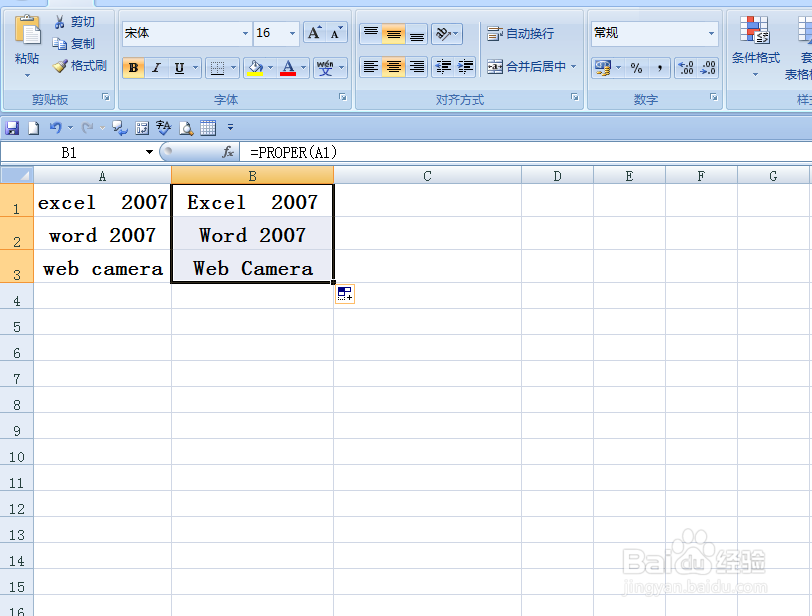Decrease font size with small A button
Image resolution: width=812 pixels, height=616 pixels.
[336, 33]
